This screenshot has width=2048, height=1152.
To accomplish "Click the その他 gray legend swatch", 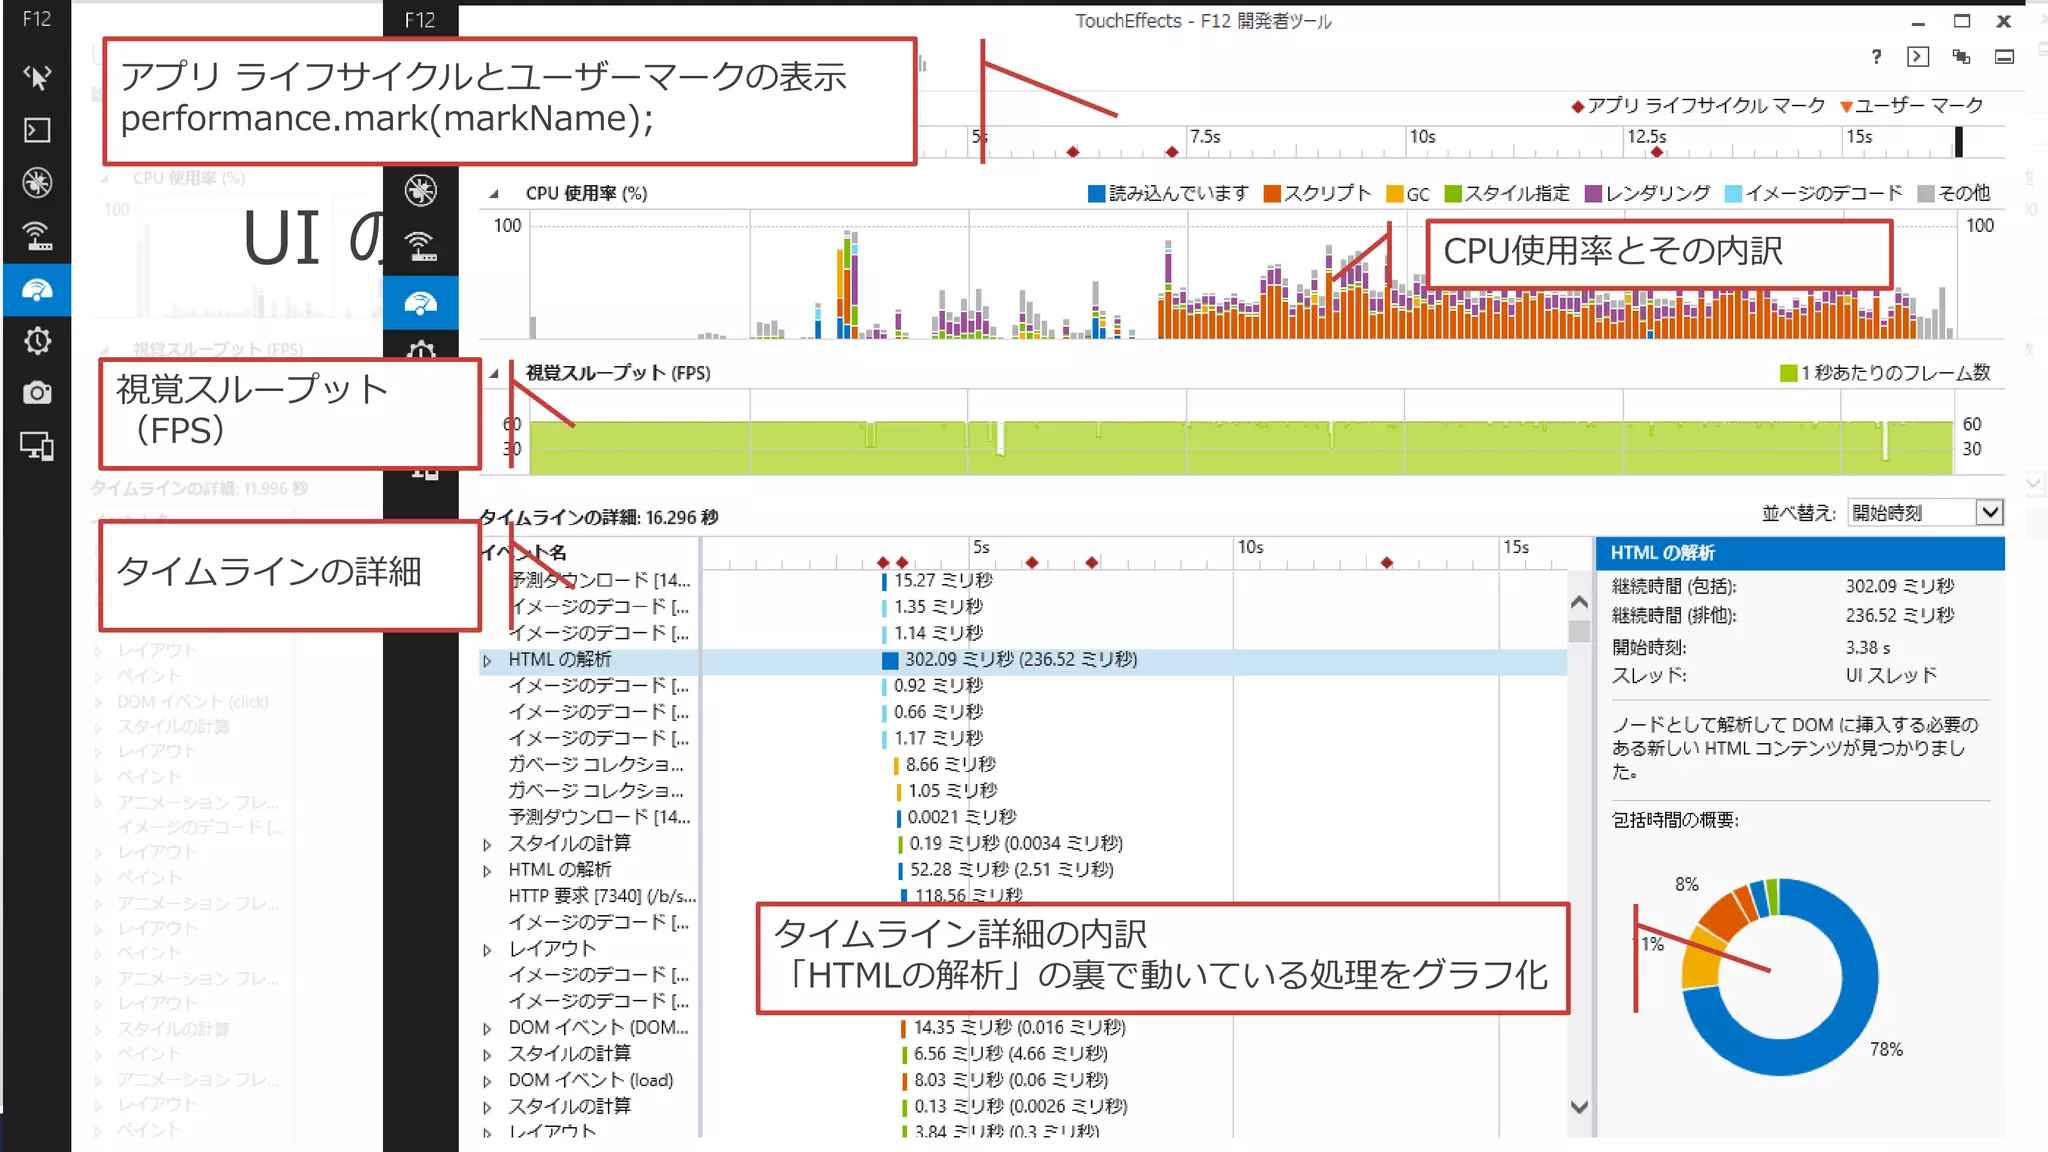I will (x=1925, y=194).
